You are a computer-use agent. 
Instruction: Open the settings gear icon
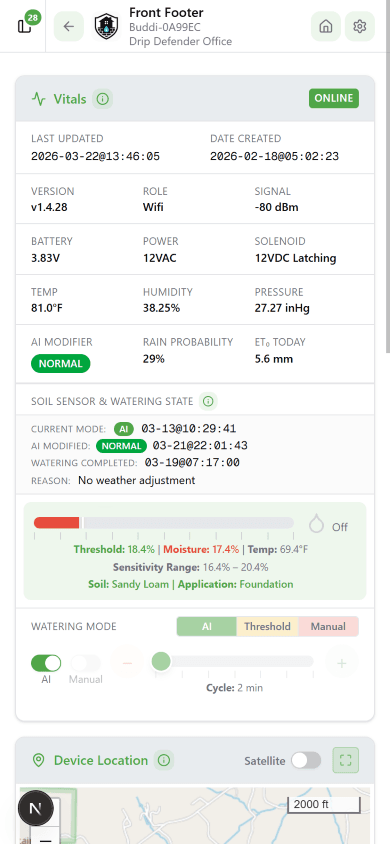[x=359, y=26]
